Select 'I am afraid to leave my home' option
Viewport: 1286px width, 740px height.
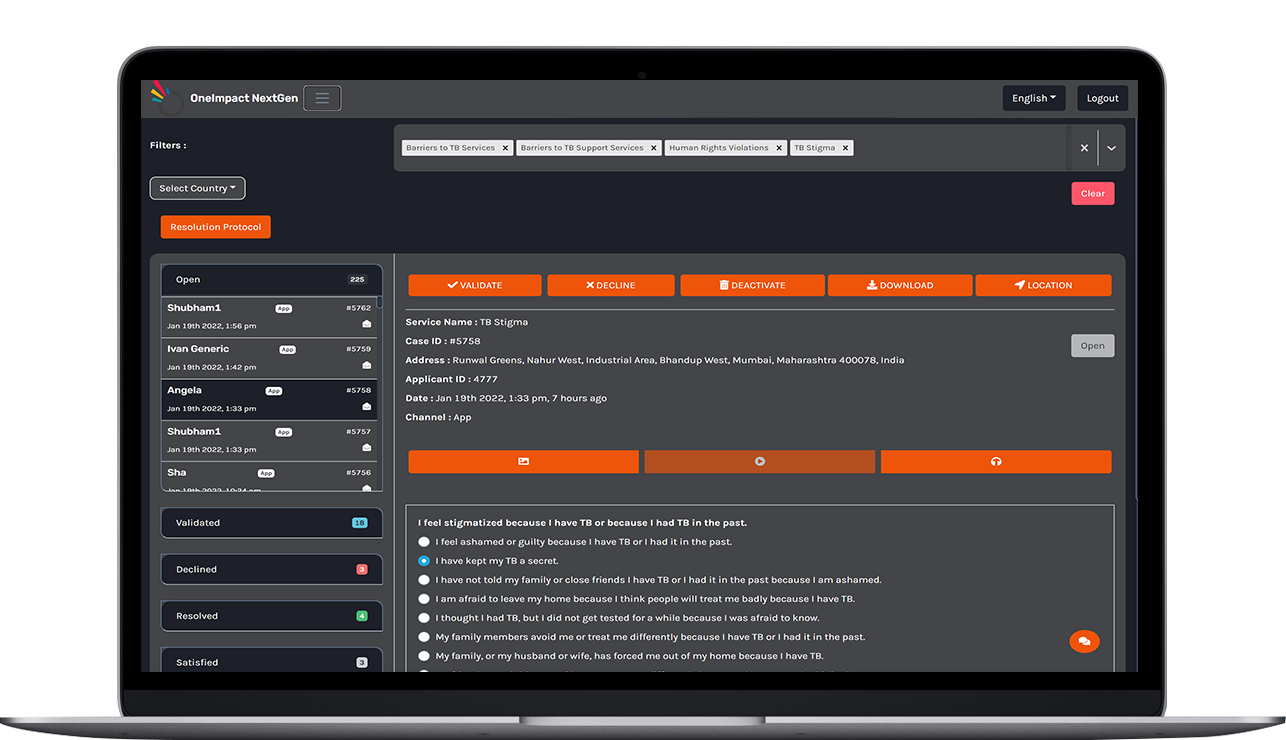click(424, 599)
